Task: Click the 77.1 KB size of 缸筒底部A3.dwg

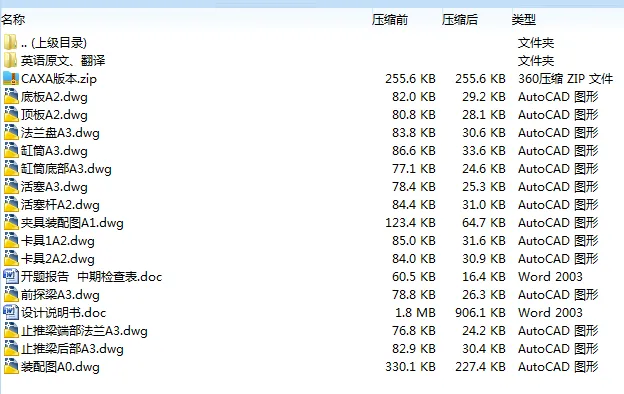Action: click(x=413, y=169)
